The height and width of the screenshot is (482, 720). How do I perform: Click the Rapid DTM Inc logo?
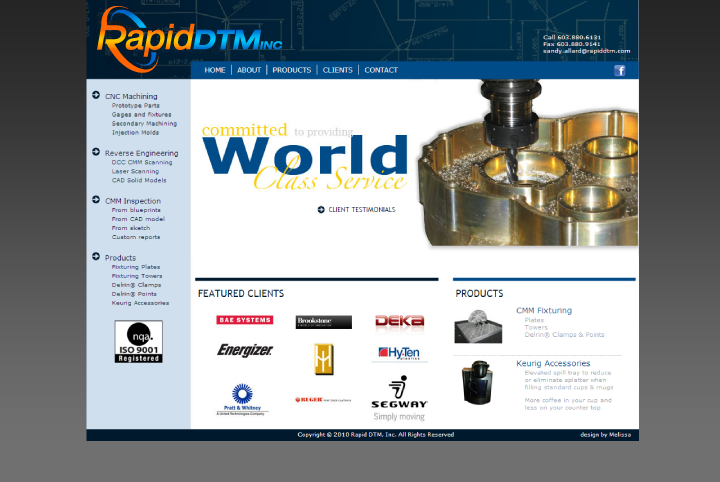tap(190, 36)
